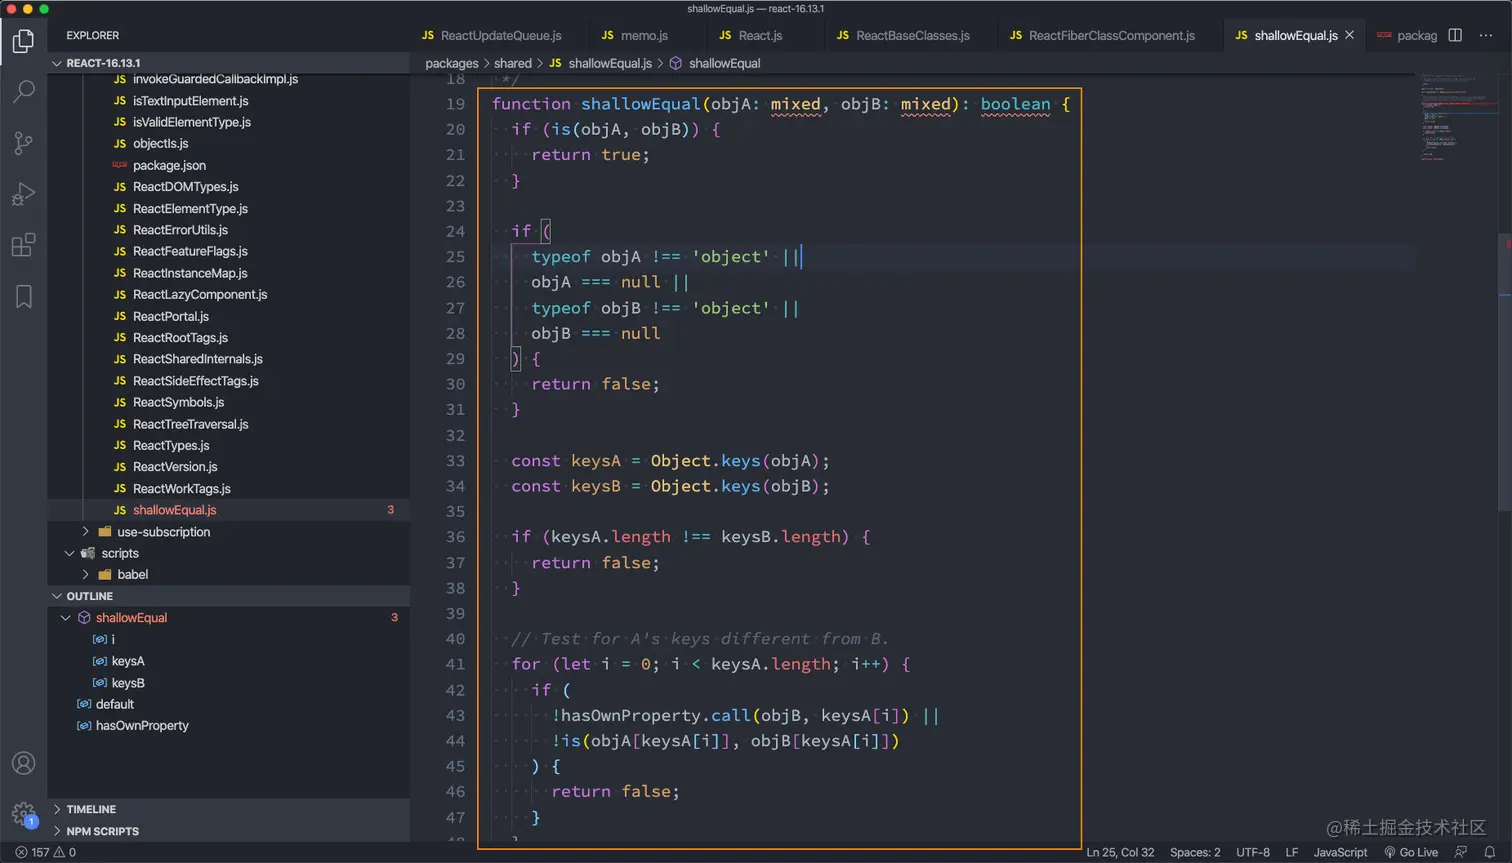Change the UTF-8 file encoding

point(1253,853)
